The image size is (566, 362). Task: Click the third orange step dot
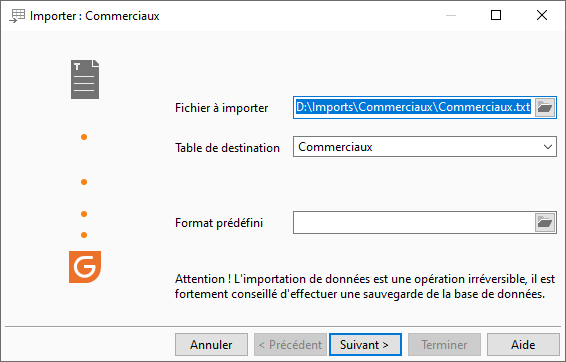click(x=84, y=214)
